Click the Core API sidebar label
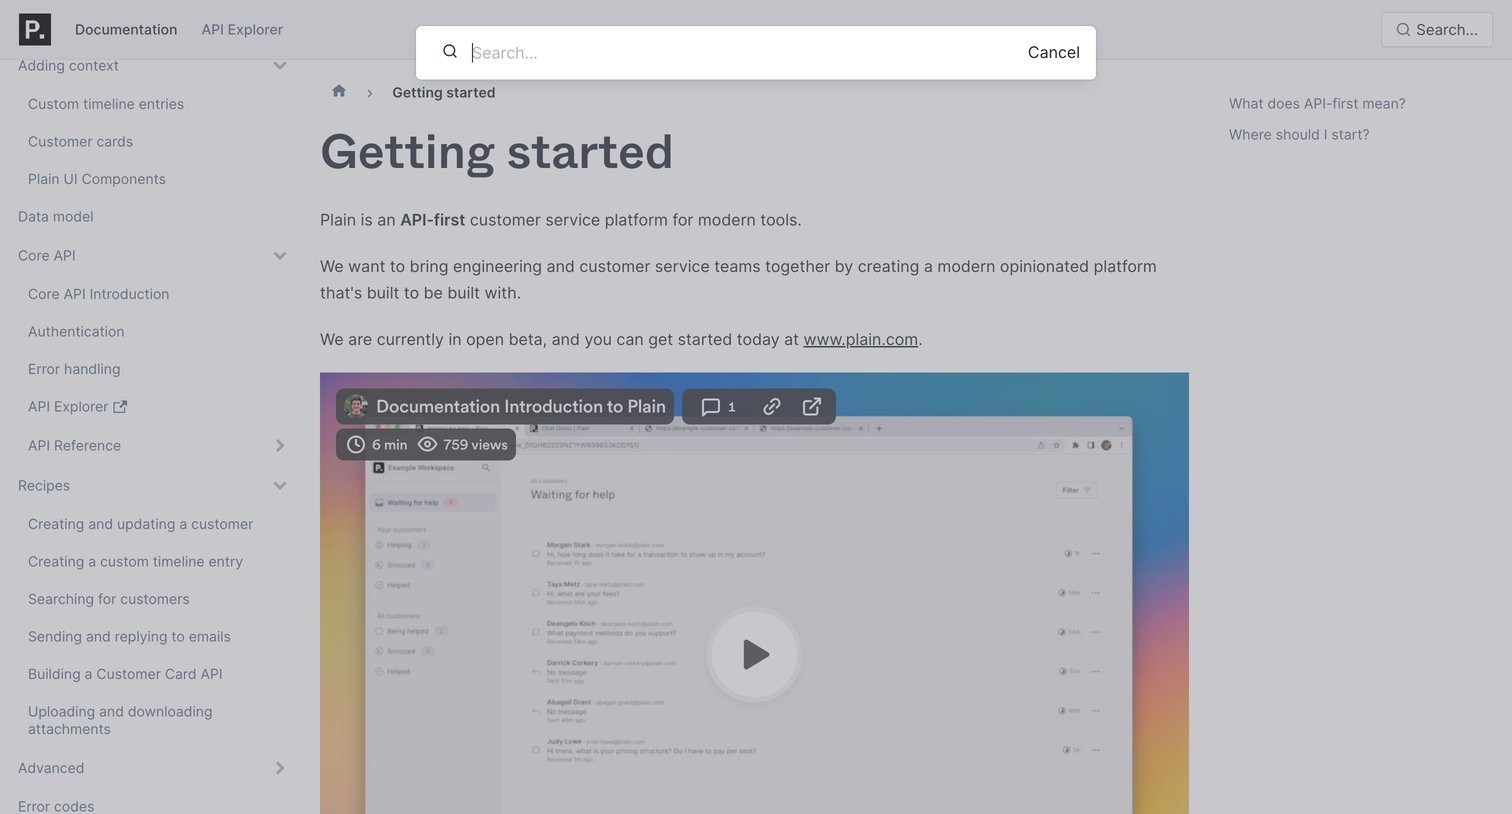 pyautogui.click(x=47, y=256)
